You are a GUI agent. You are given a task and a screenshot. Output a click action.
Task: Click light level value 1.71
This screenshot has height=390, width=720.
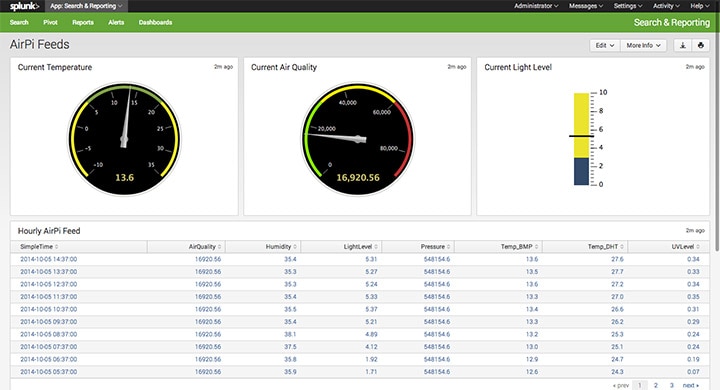click(371, 372)
